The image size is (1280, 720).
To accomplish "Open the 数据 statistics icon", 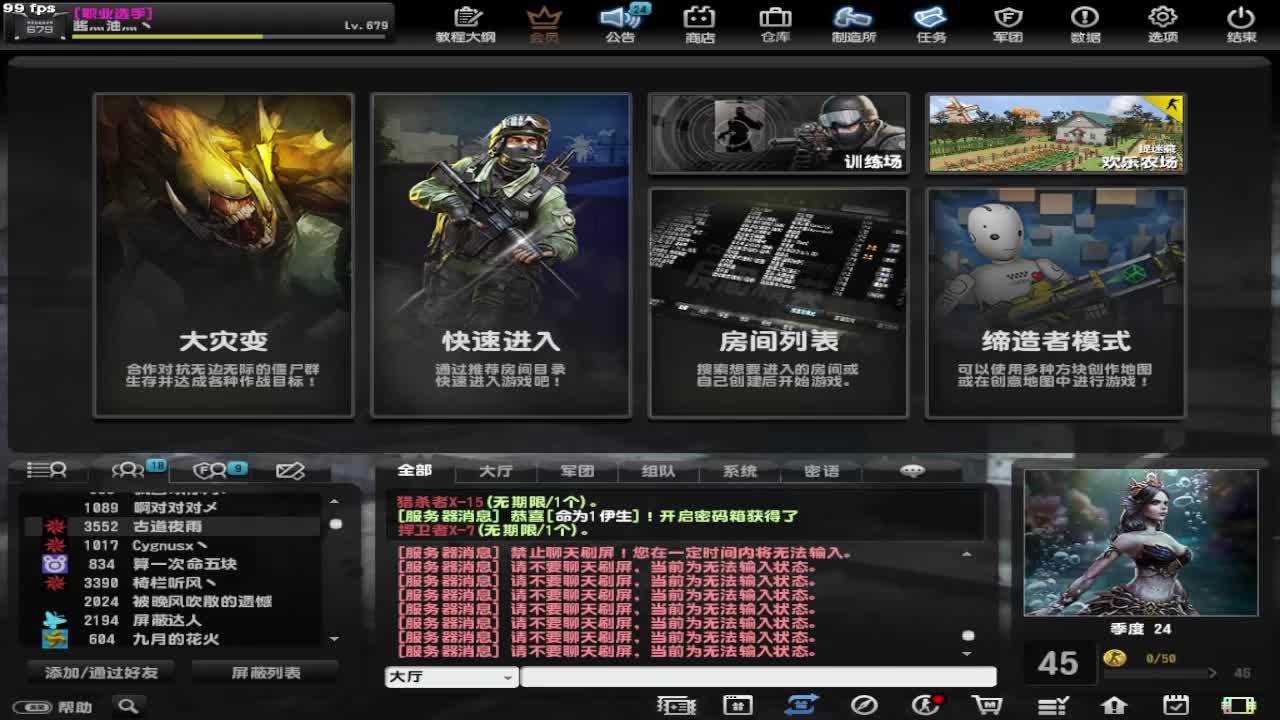I will click(1085, 24).
